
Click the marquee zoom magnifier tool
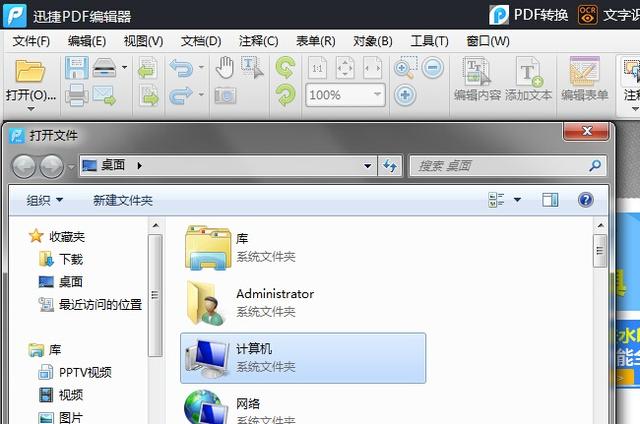(405, 68)
